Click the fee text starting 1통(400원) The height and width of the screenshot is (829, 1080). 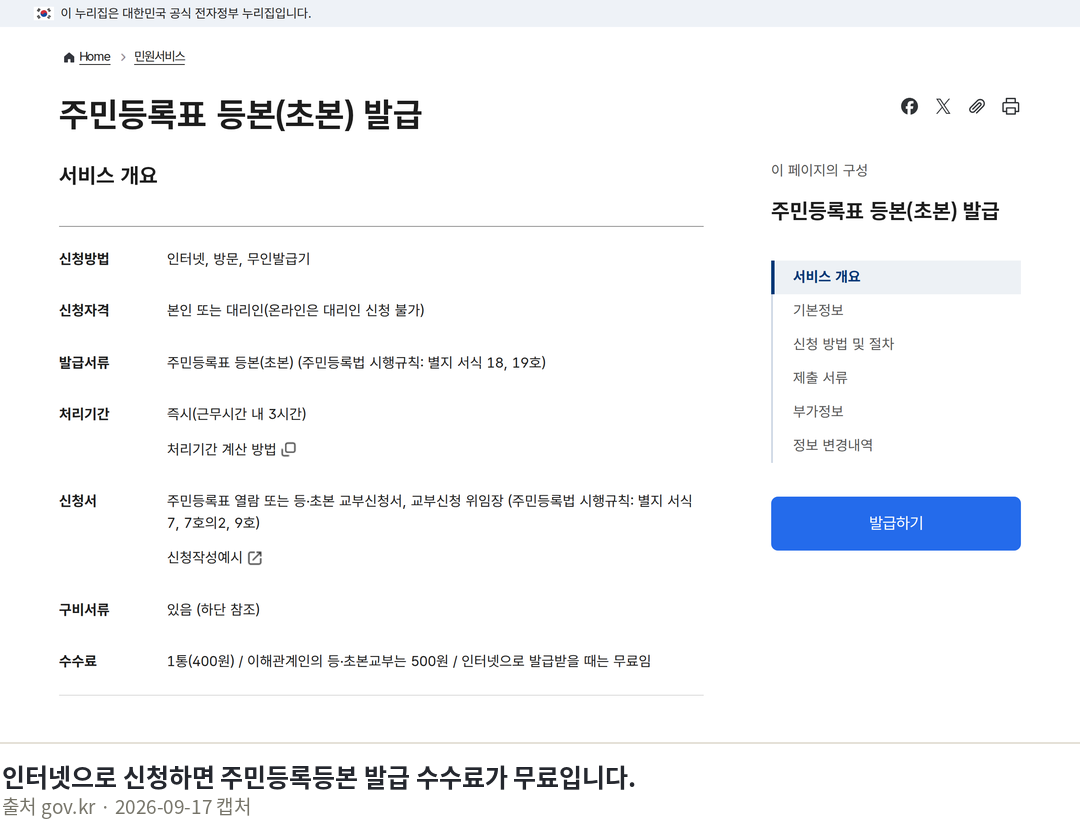pos(408,661)
